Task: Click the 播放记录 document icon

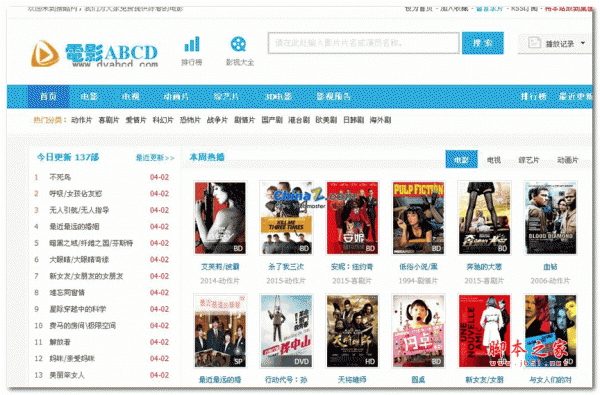Action: coord(534,43)
